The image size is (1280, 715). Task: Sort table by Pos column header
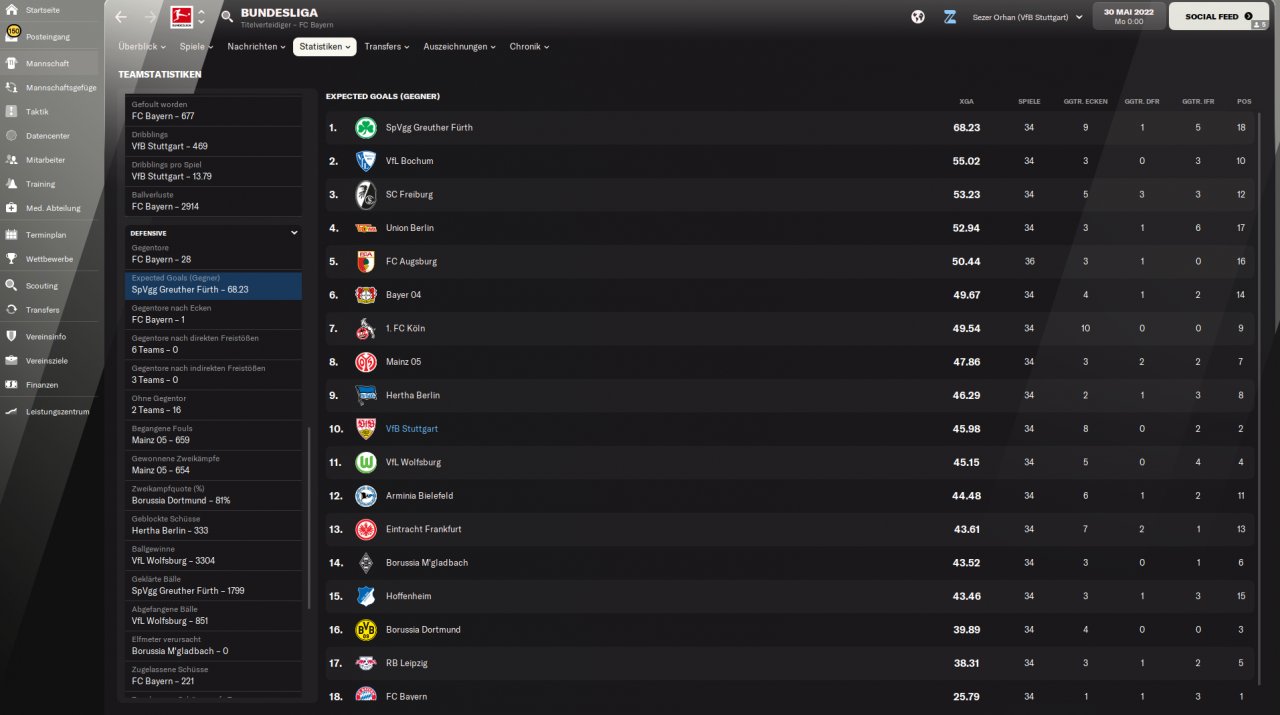[1243, 101]
